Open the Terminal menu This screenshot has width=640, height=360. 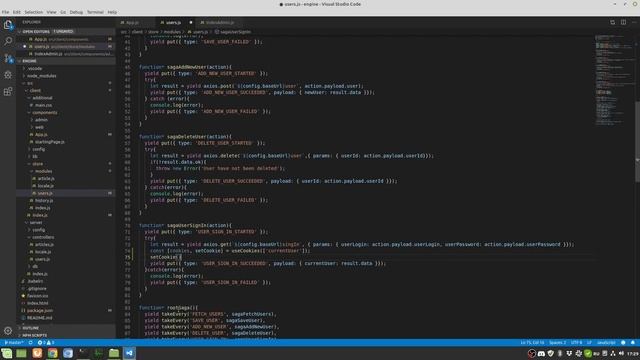click(x=95, y=12)
